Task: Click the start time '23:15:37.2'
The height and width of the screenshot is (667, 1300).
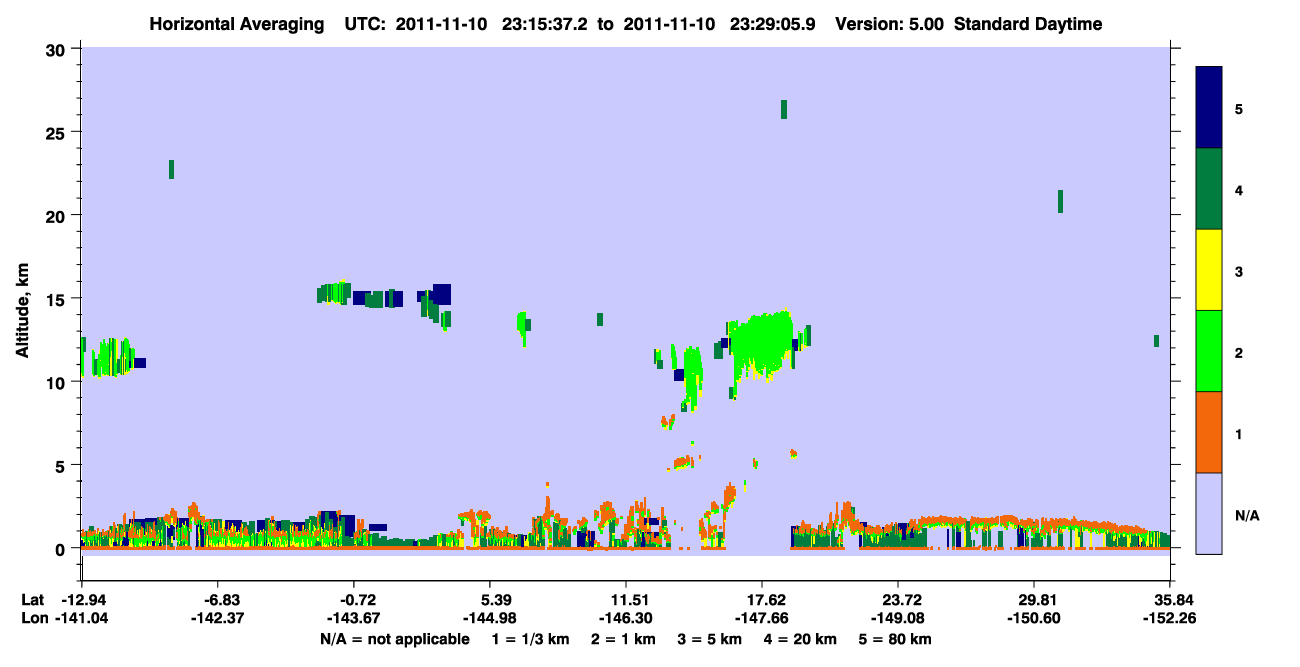Action: pyautogui.click(x=547, y=24)
